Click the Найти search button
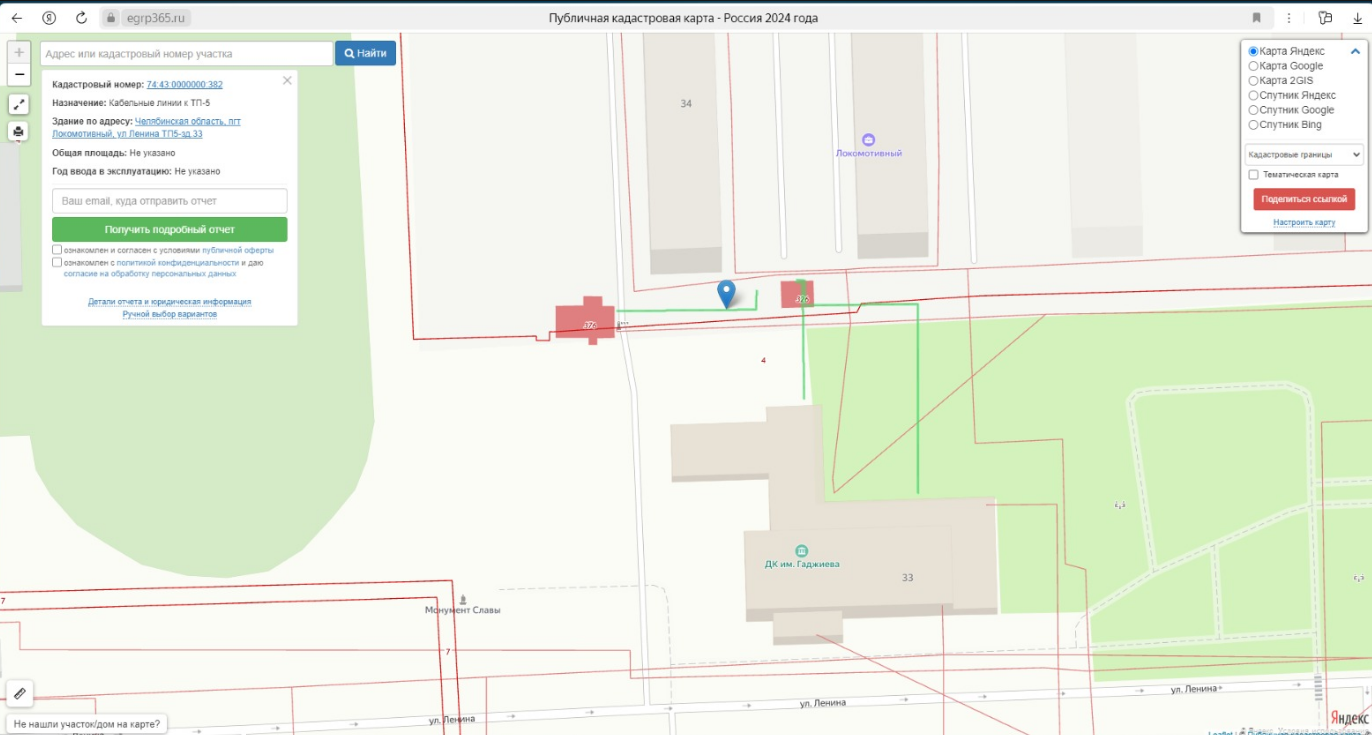 coord(365,53)
